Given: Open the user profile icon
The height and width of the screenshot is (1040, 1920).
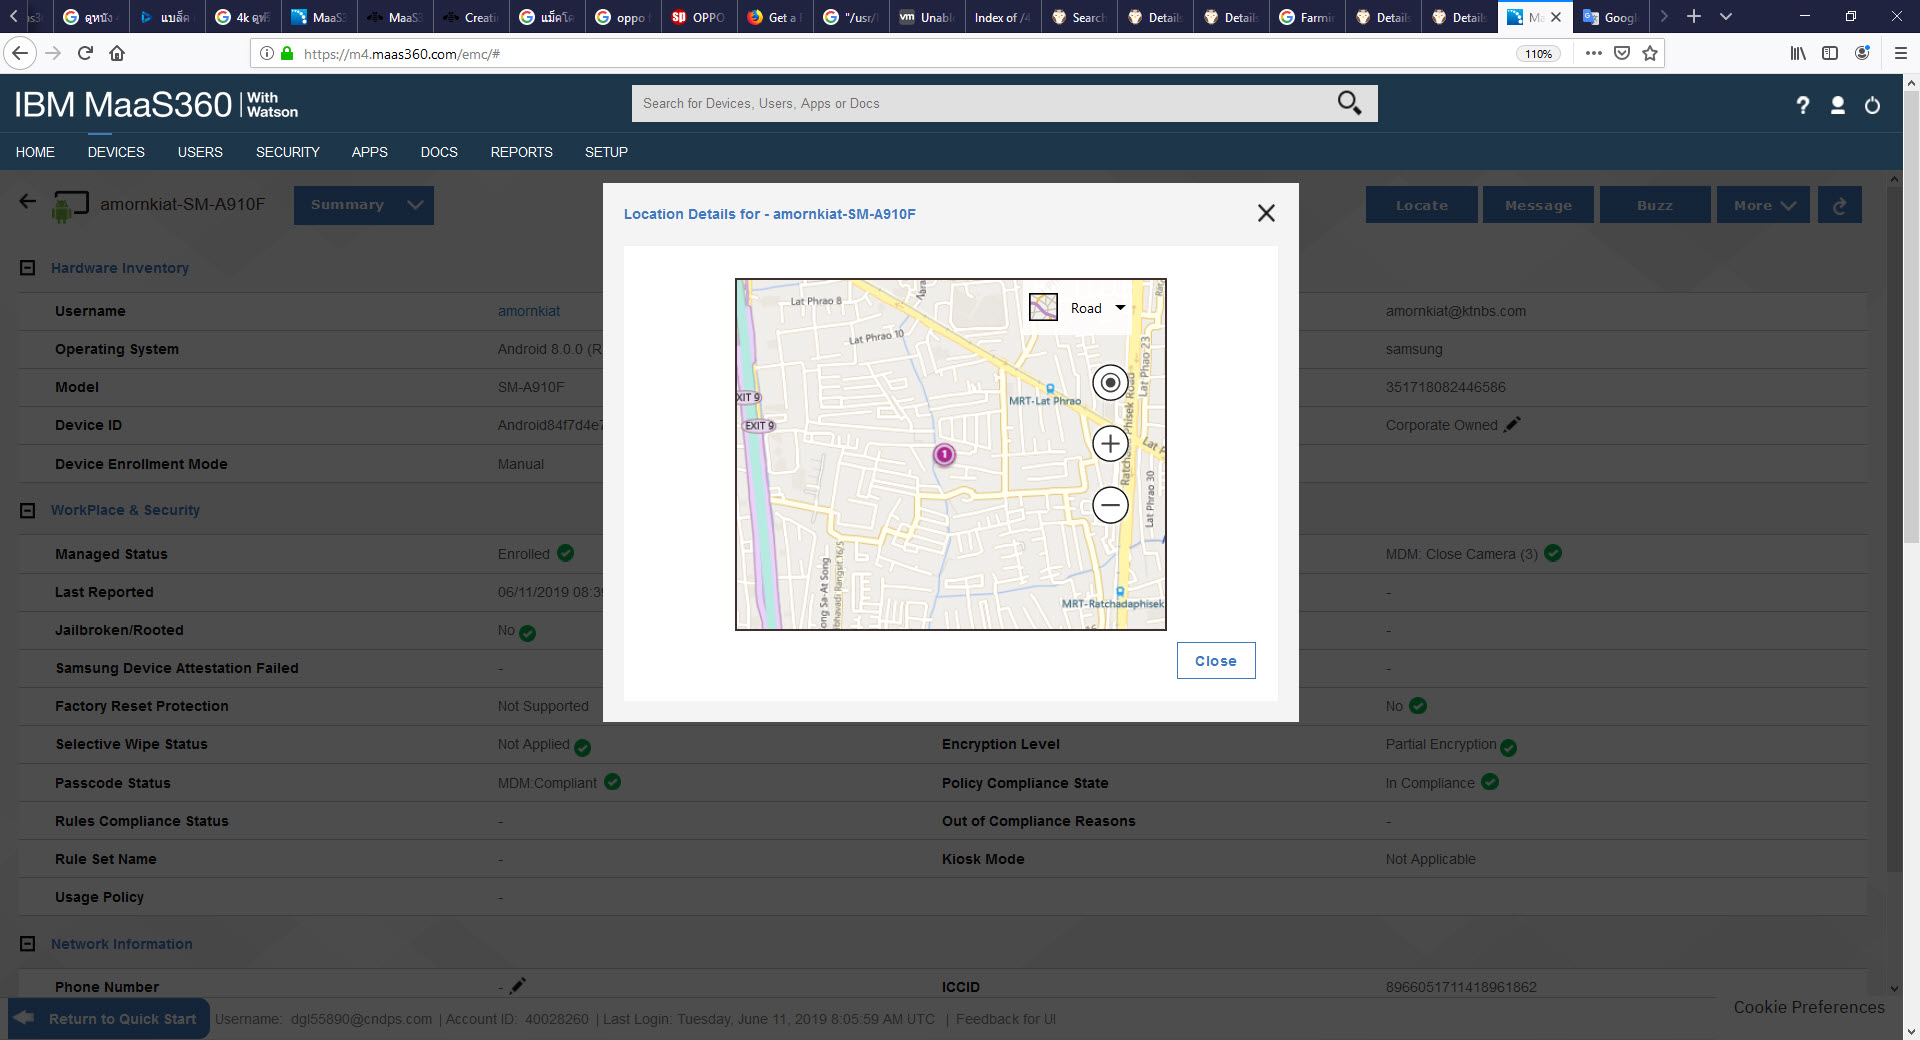Looking at the screenshot, I should [1838, 105].
